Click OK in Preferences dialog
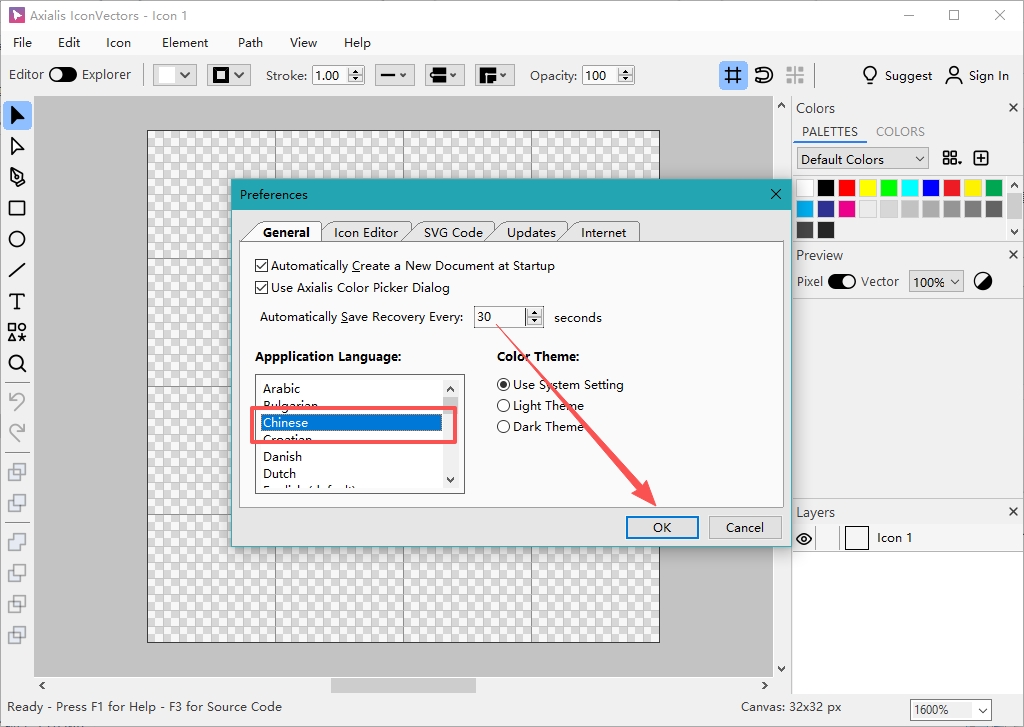This screenshot has height=727, width=1024. tap(662, 527)
